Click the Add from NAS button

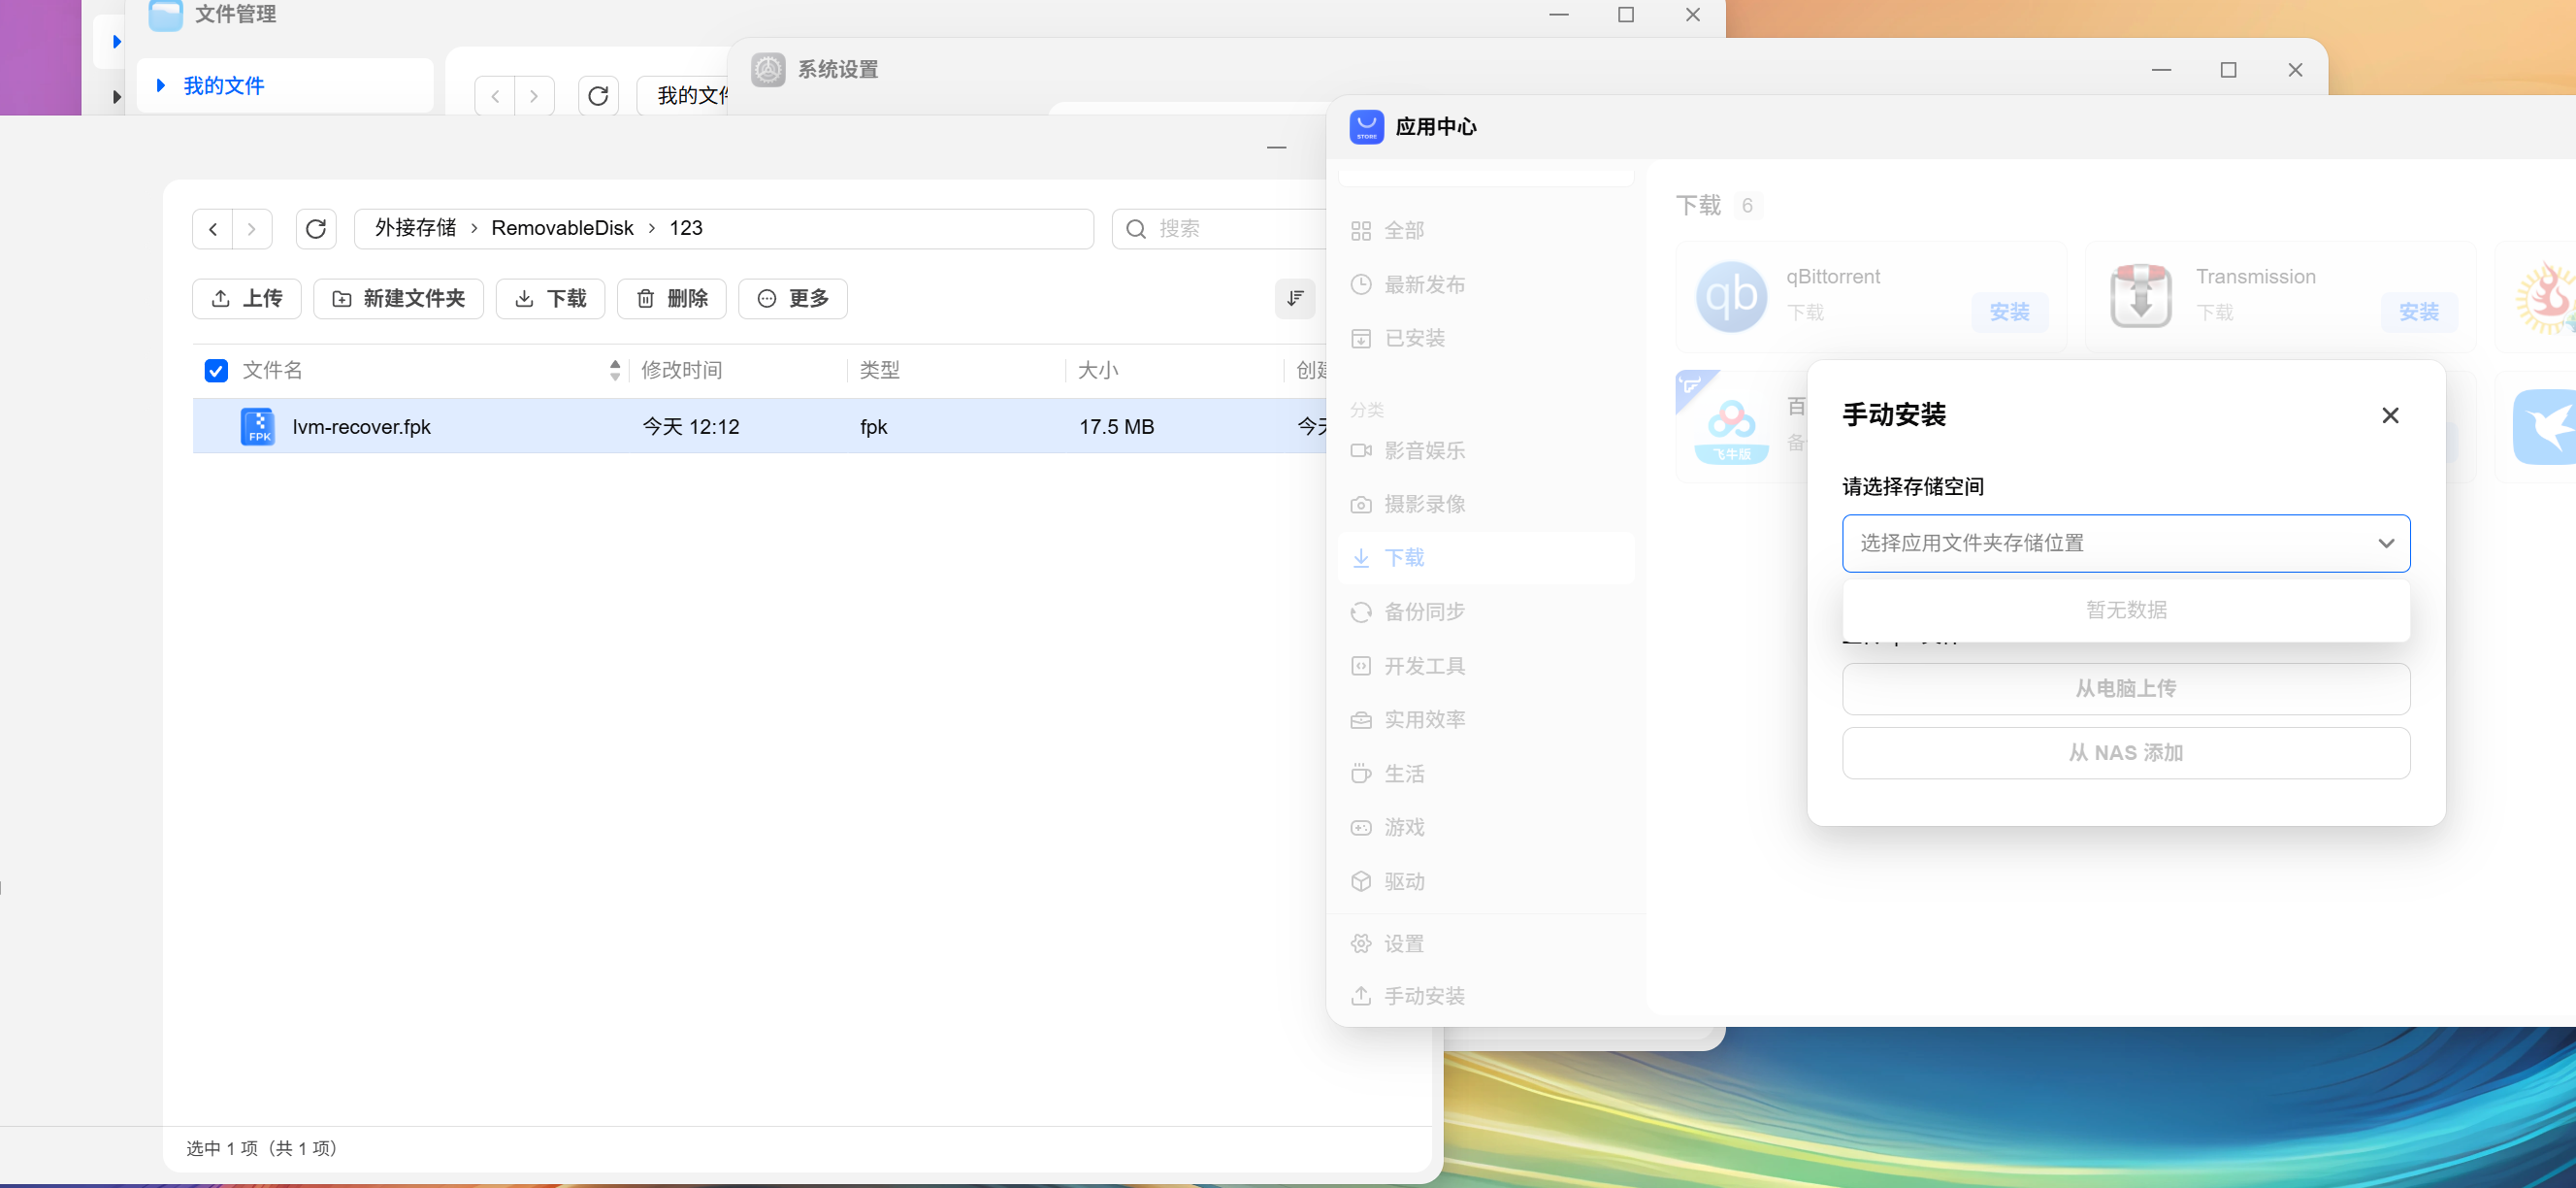[2126, 752]
